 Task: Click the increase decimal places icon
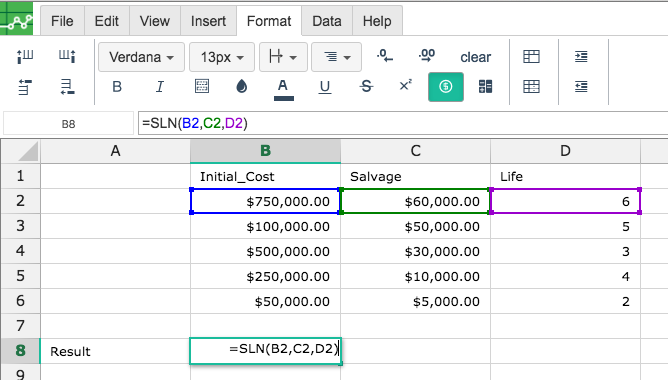click(x=427, y=56)
